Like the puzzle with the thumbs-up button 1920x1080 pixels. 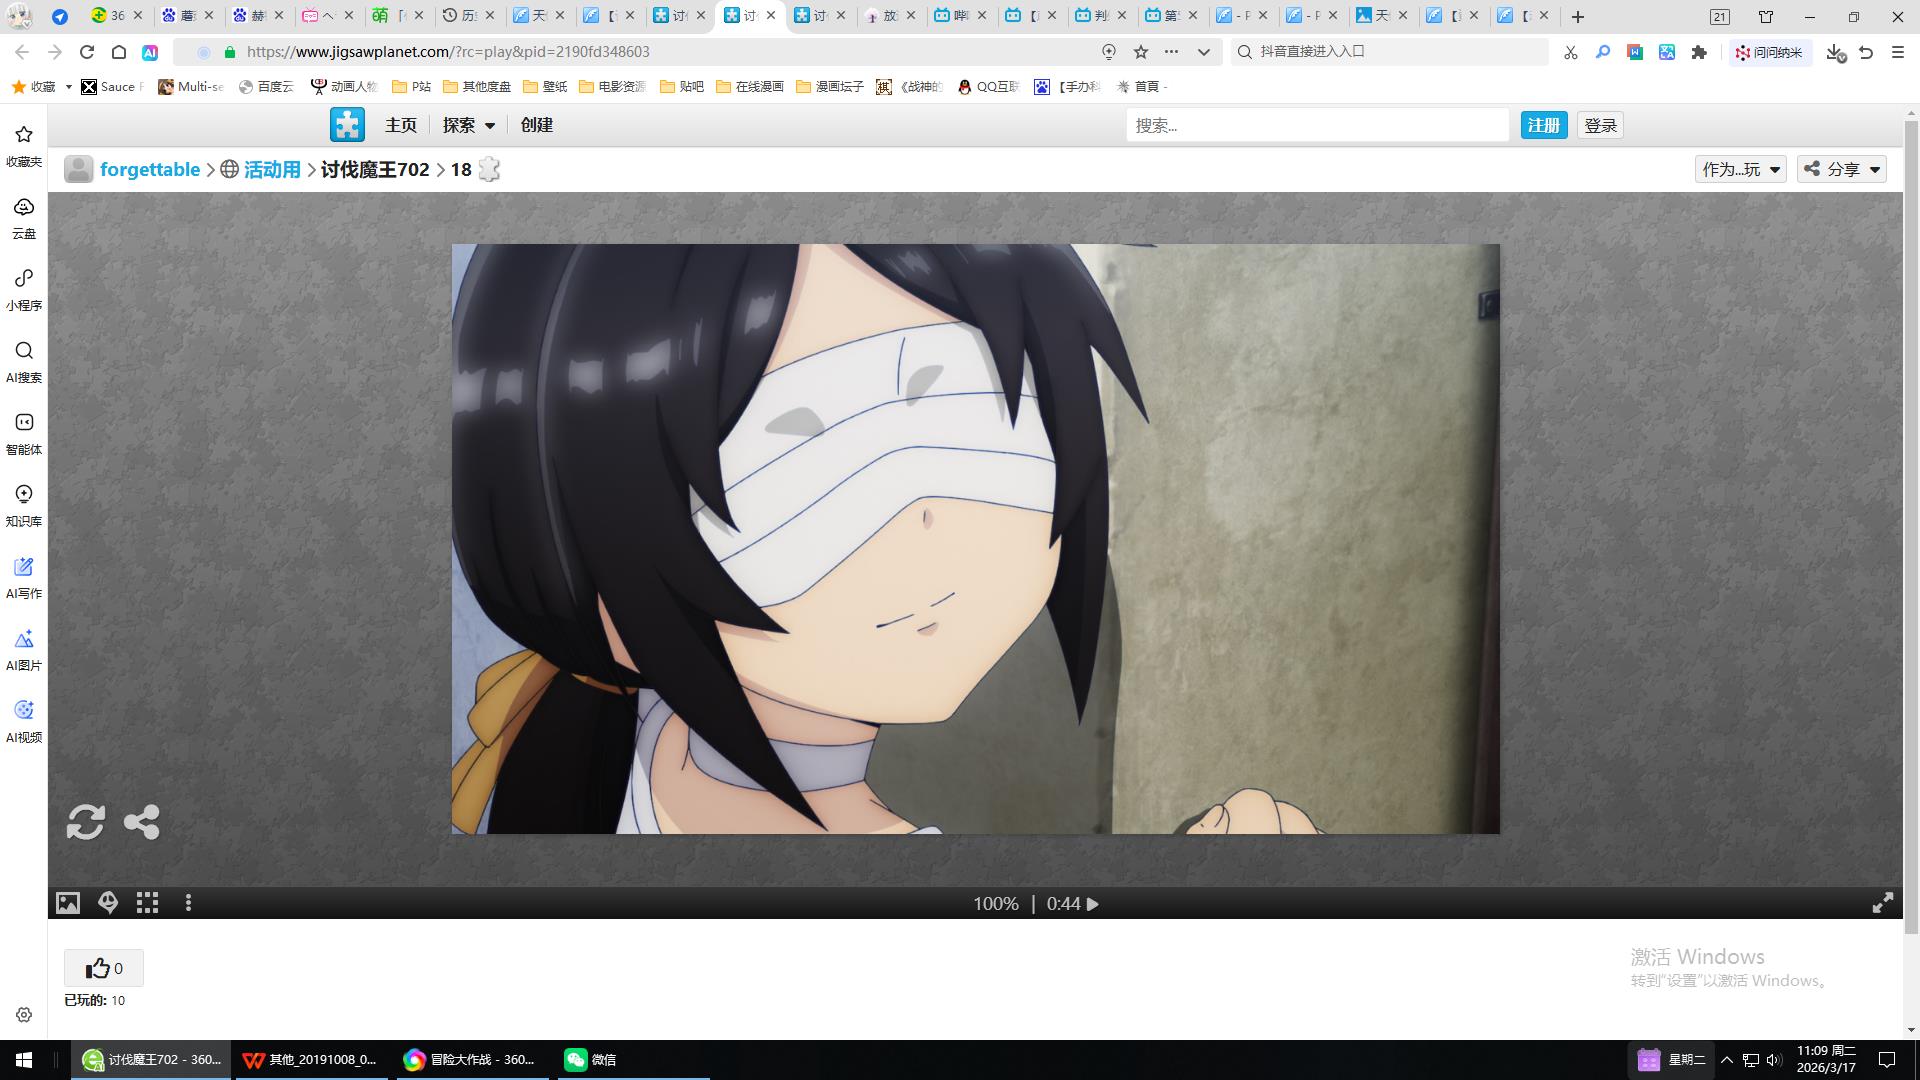coord(103,968)
